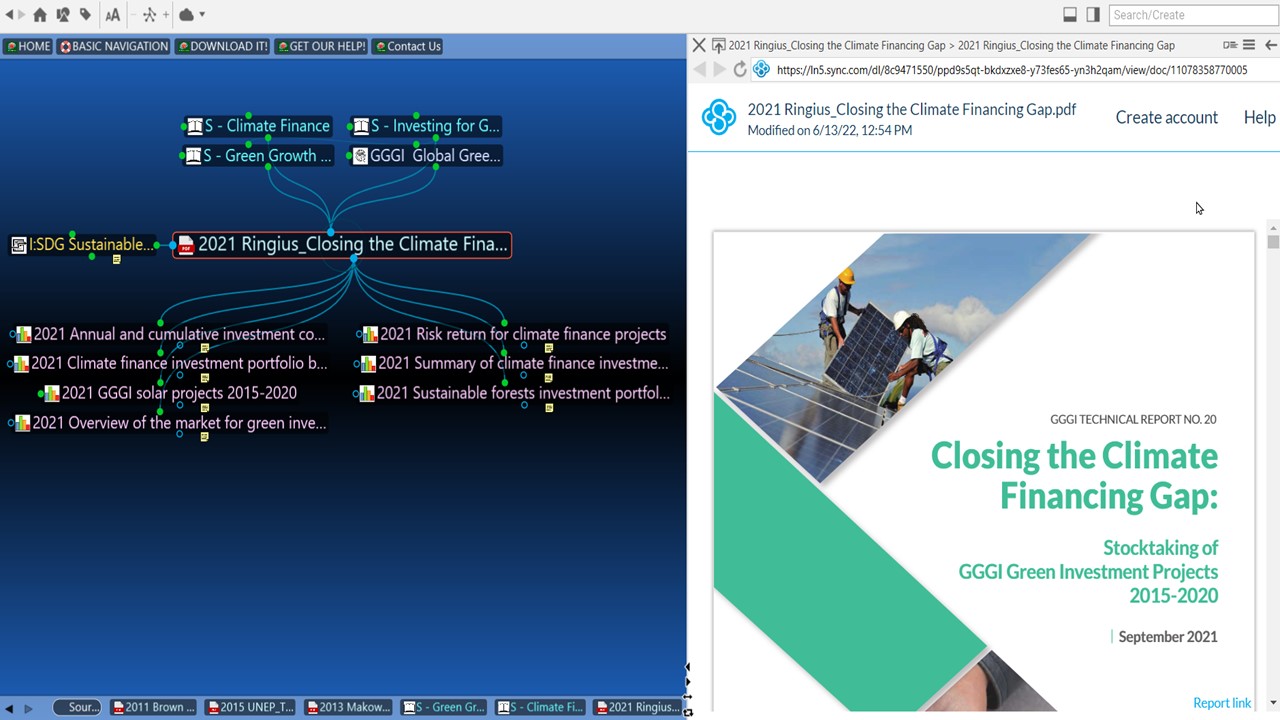Viewport: 1280px width, 720px height.
Task: Switch to vertical split layout icon
Action: click(1093, 15)
